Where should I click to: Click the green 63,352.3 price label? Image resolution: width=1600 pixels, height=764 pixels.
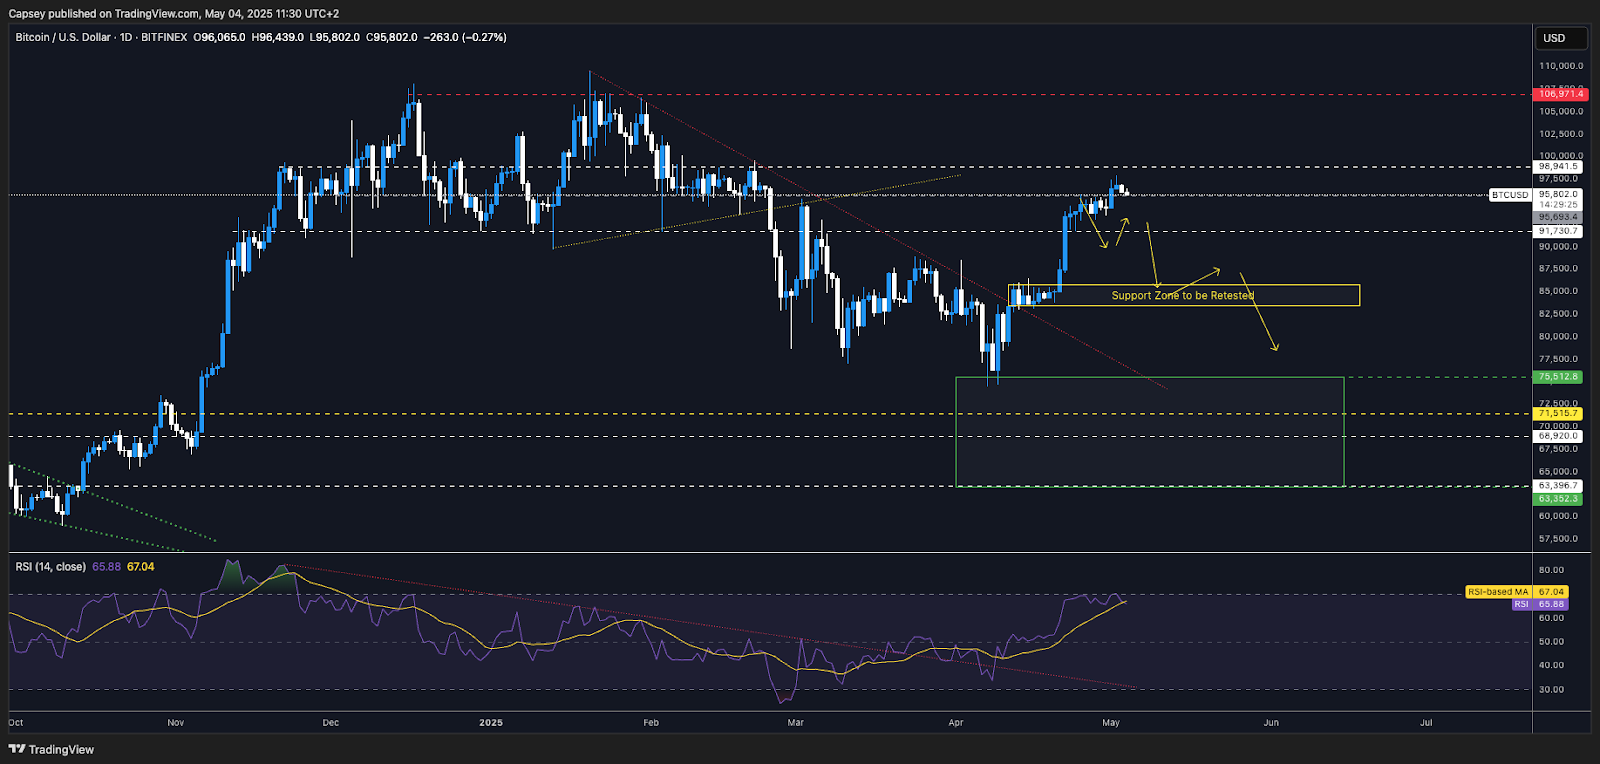tap(1558, 499)
